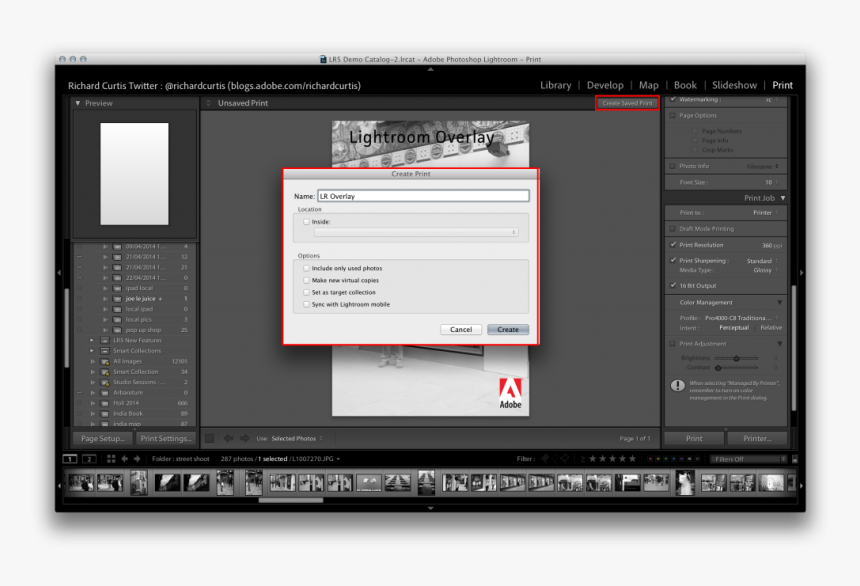Collapse the Color Management section
This screenshot has width=860, height=586.
coord(779,302)
